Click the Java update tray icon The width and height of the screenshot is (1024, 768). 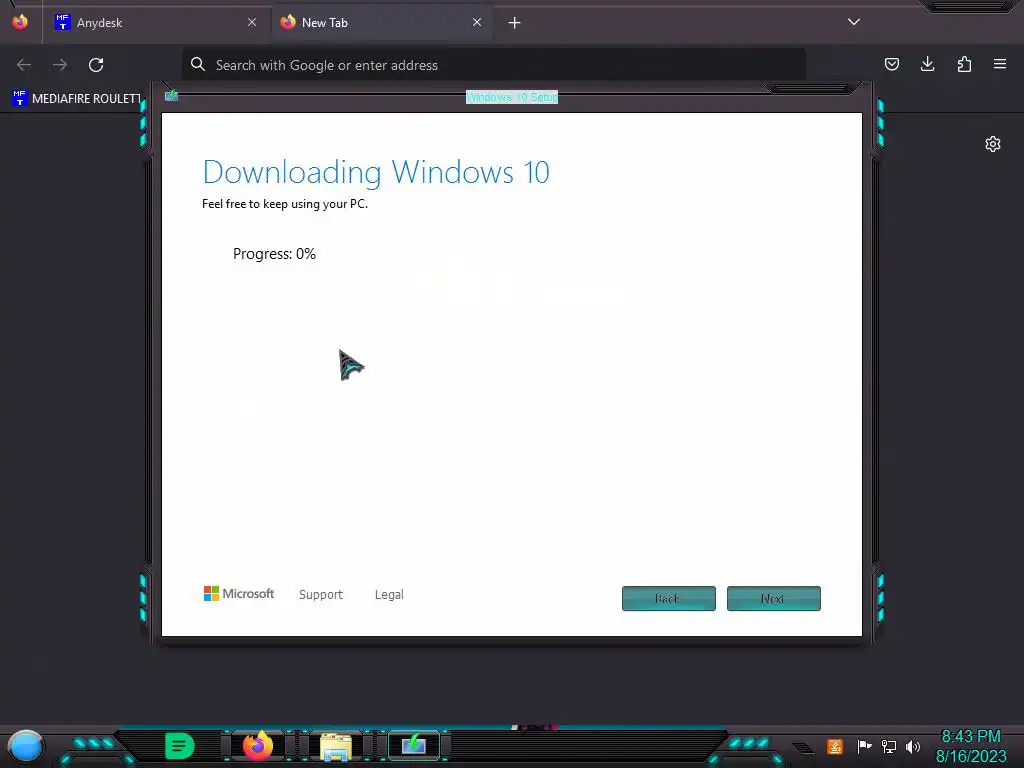(x=835, y=746)
